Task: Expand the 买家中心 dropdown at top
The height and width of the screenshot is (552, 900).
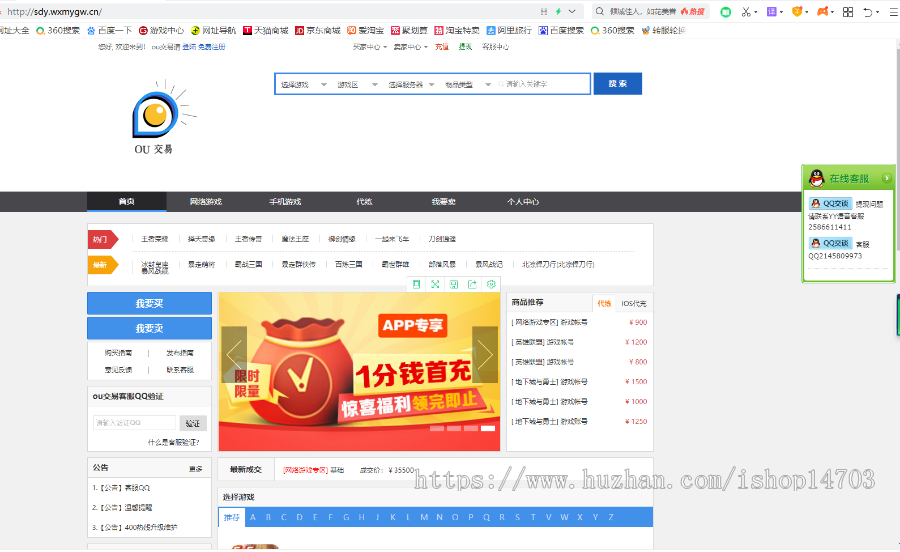Action: click(x=370, y=47)
